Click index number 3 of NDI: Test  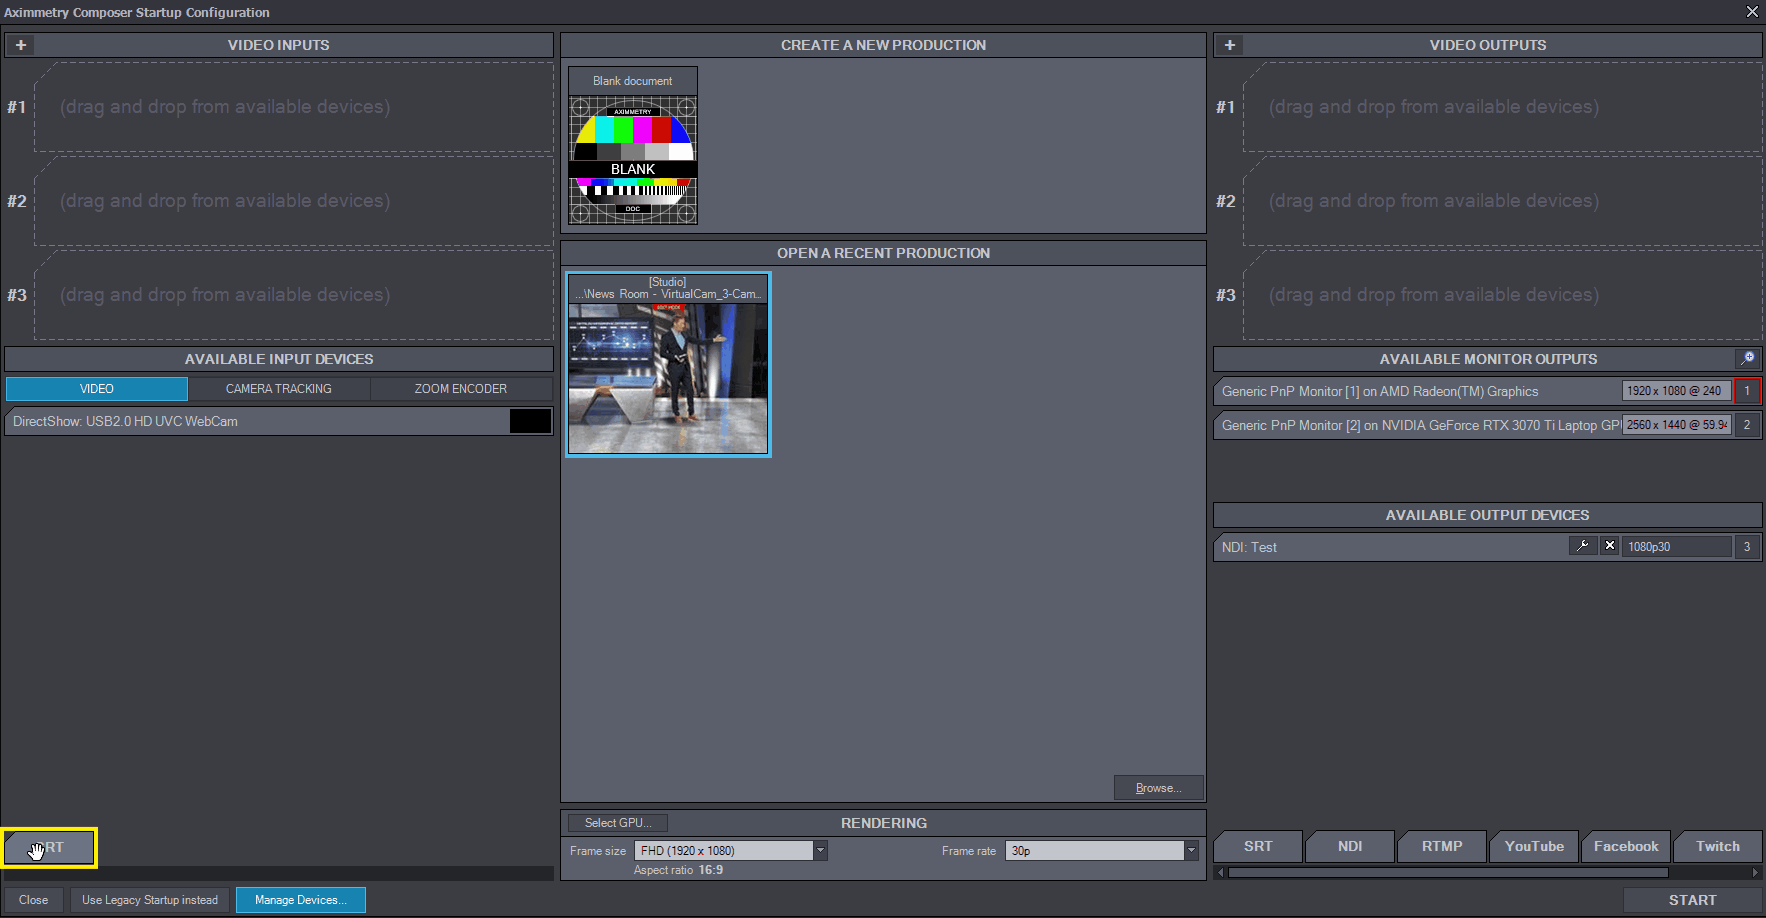pyautogui.click(x=1747, y=547)
